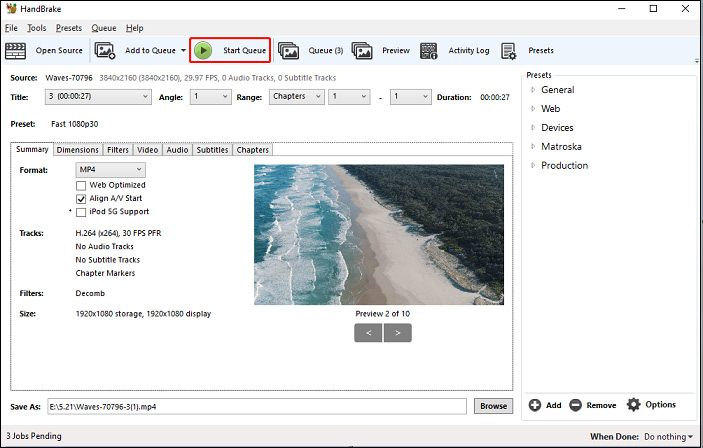Screen dimensions: 703x448
Task: Open the Title dropdown showing 3 (00:00:27)
Action: pos(98,97)
